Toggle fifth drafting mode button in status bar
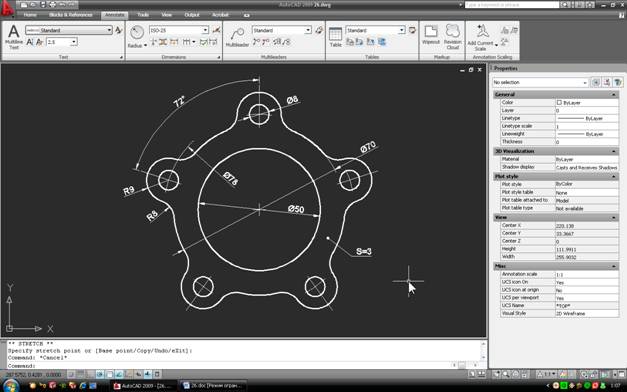 click(x=109, y=374)
